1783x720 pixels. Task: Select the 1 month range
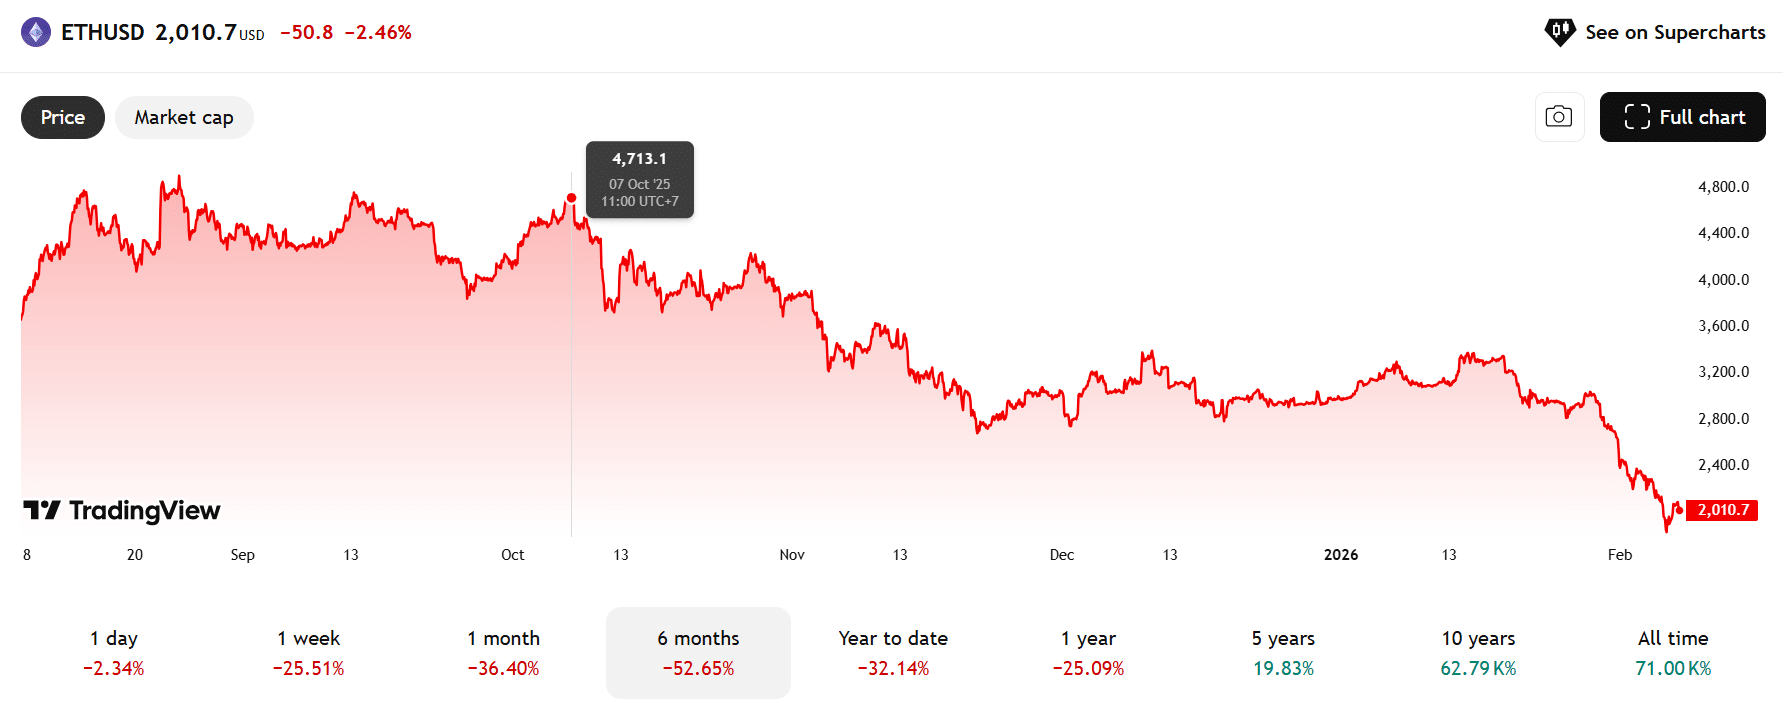point(503,652)
